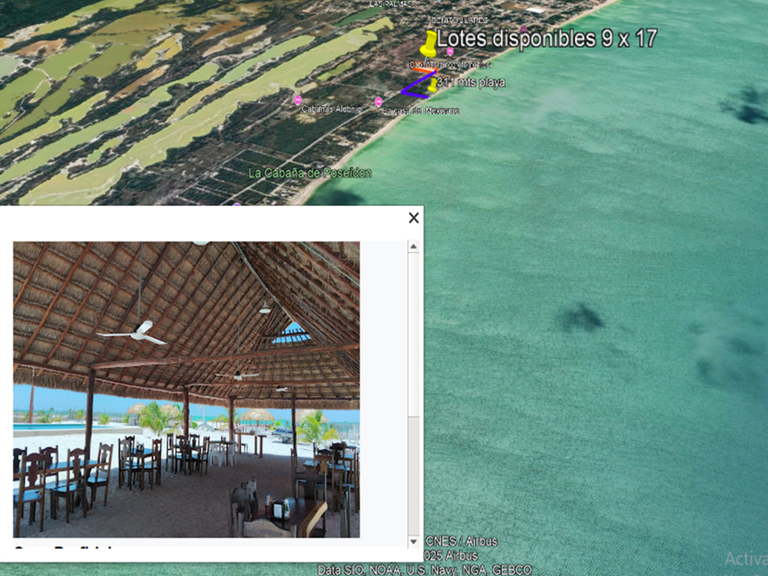The width and height of the screenshot is (768, 576).
Task: Click the 'Las Palmas' label at top of map
Action: 389,4
